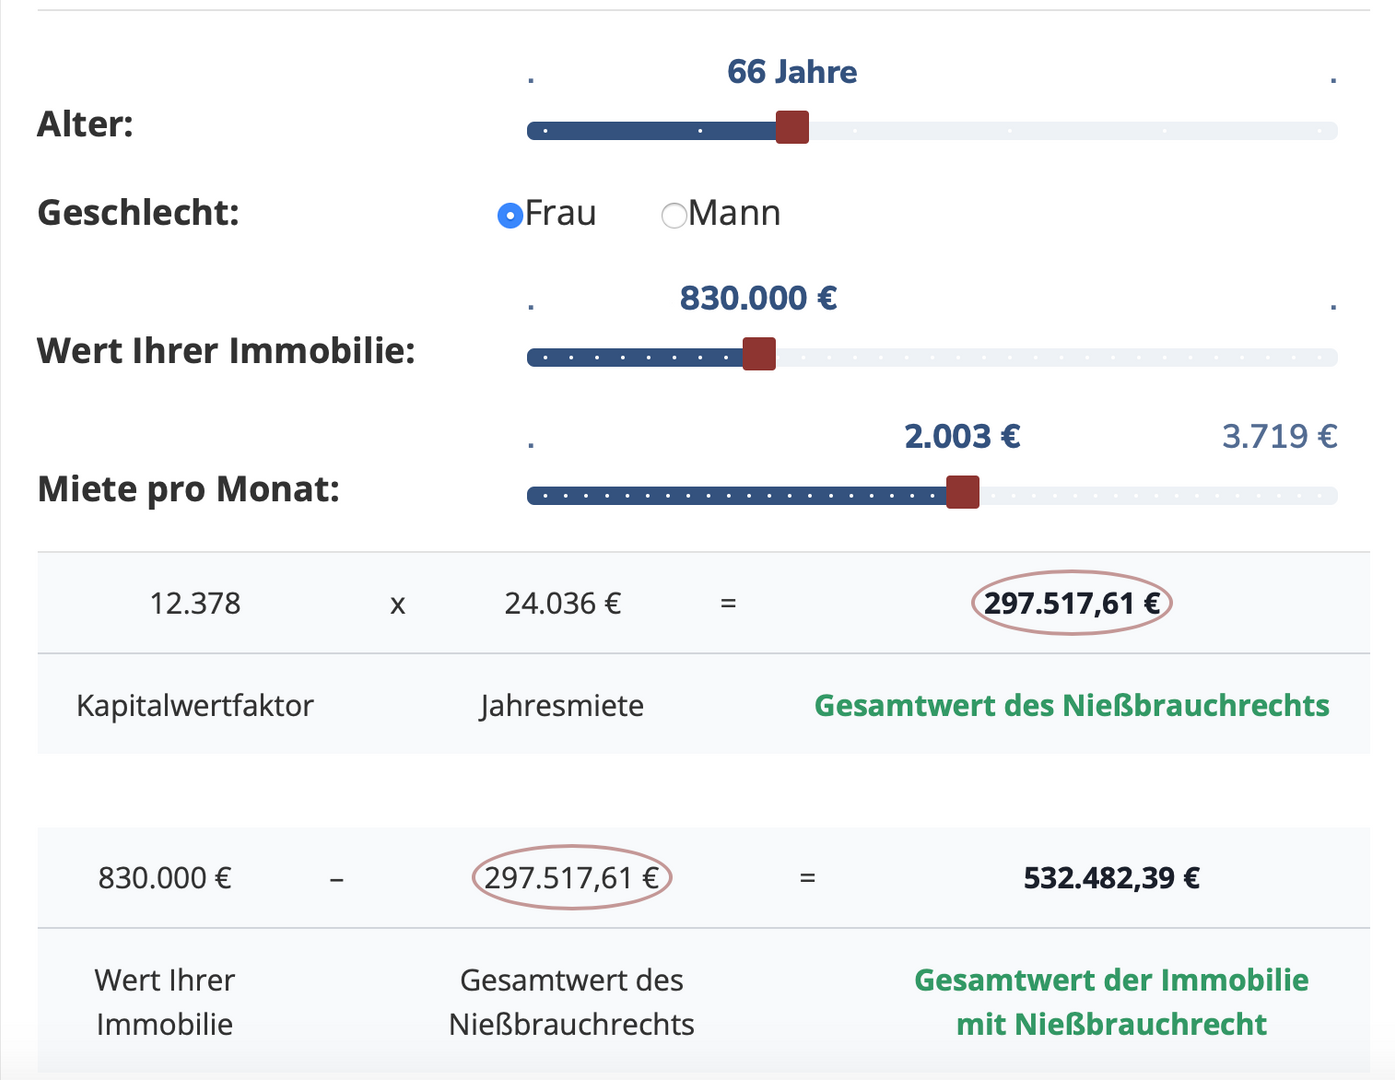Click the Kapitalwertfaktor value 12.378
Viewport: 1395px width, 1080px height.
click(195, 603)
